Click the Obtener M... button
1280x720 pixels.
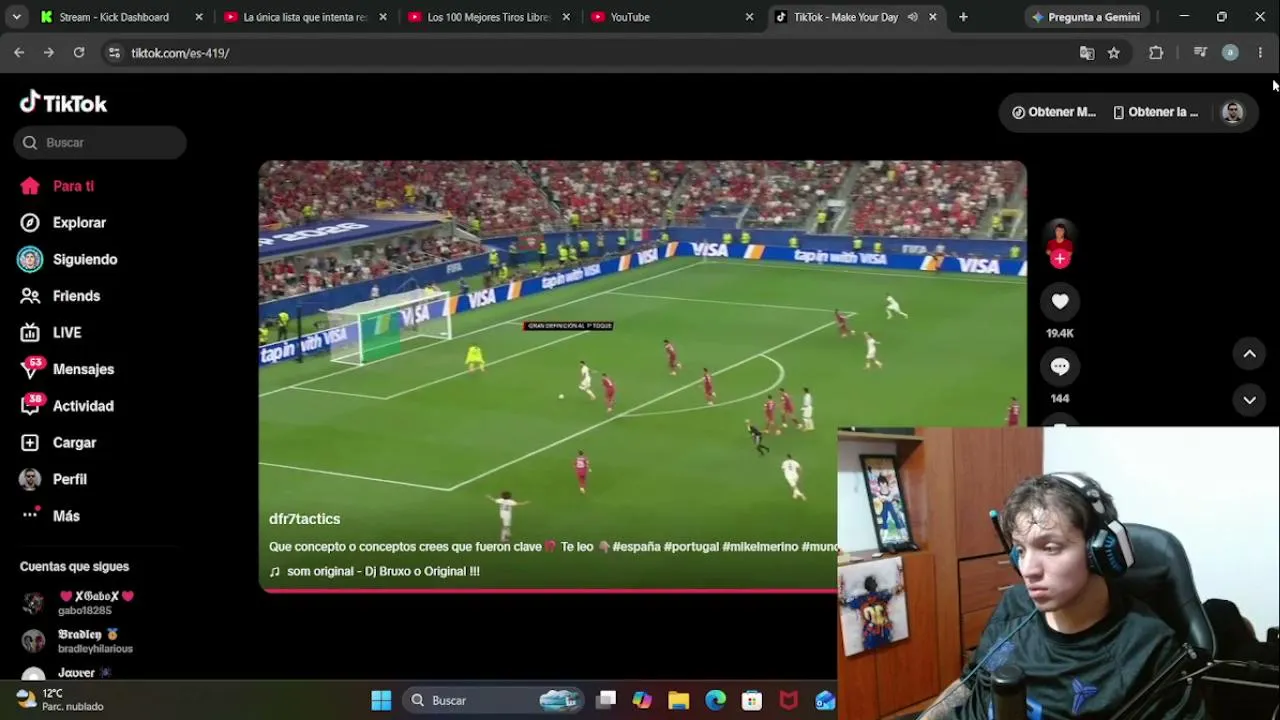(1054, 112)
